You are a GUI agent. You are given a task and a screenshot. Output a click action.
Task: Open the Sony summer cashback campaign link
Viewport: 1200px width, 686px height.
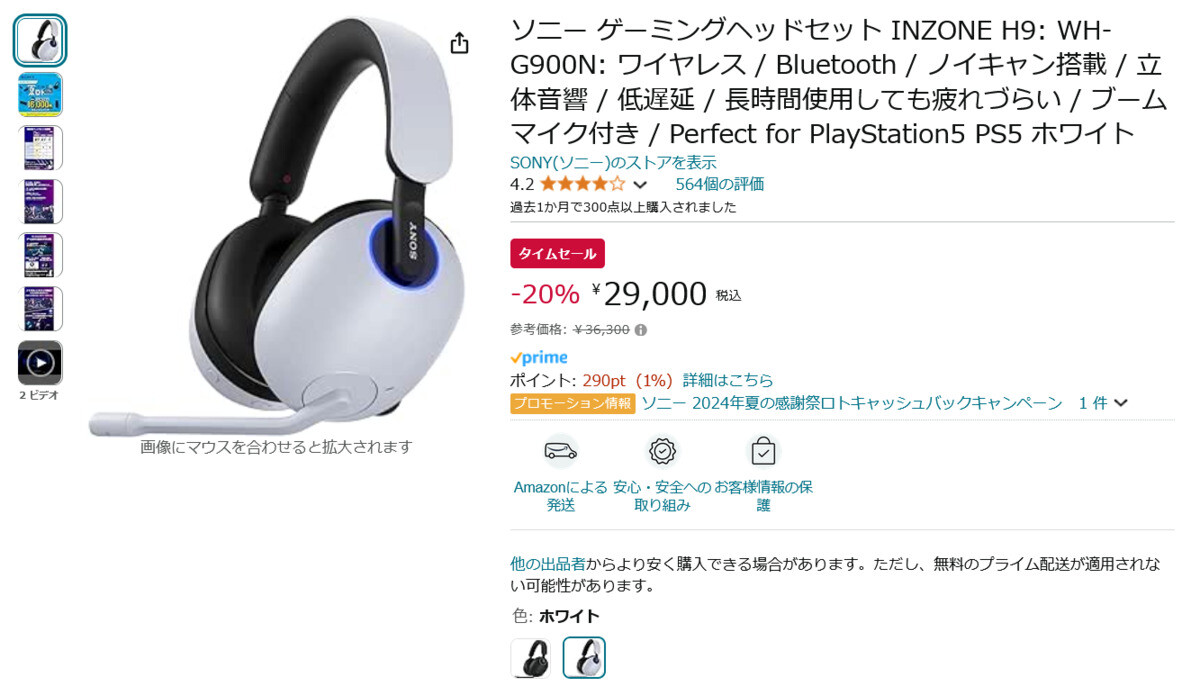pyautogui.click(x=852, y=403)
